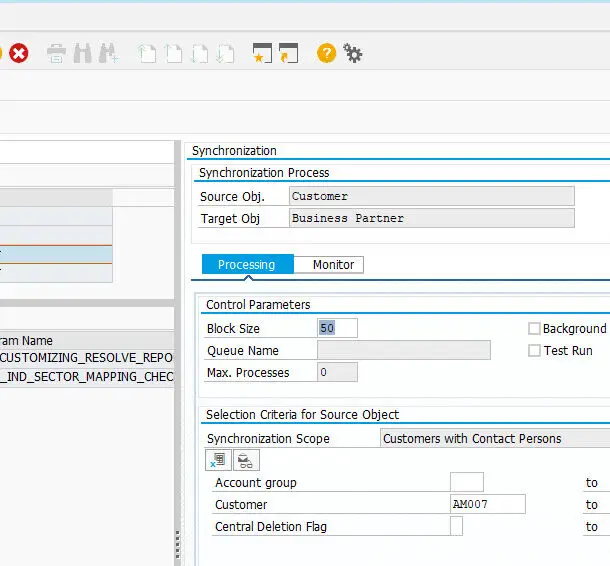Click the highlighted row in left list
The height and width of the screenshot is (566, 610).
coord(56,254)
